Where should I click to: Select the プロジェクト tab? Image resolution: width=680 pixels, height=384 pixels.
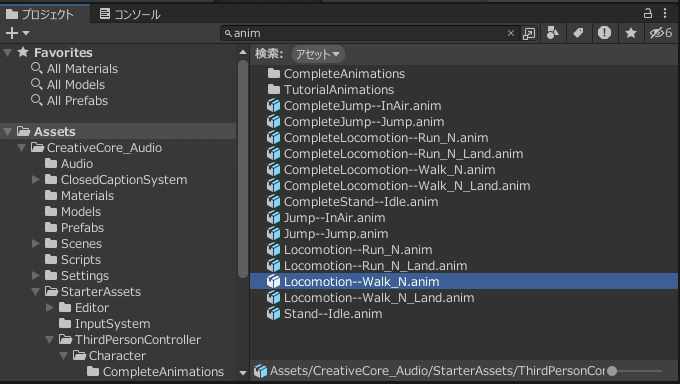[x=40, y=14]
